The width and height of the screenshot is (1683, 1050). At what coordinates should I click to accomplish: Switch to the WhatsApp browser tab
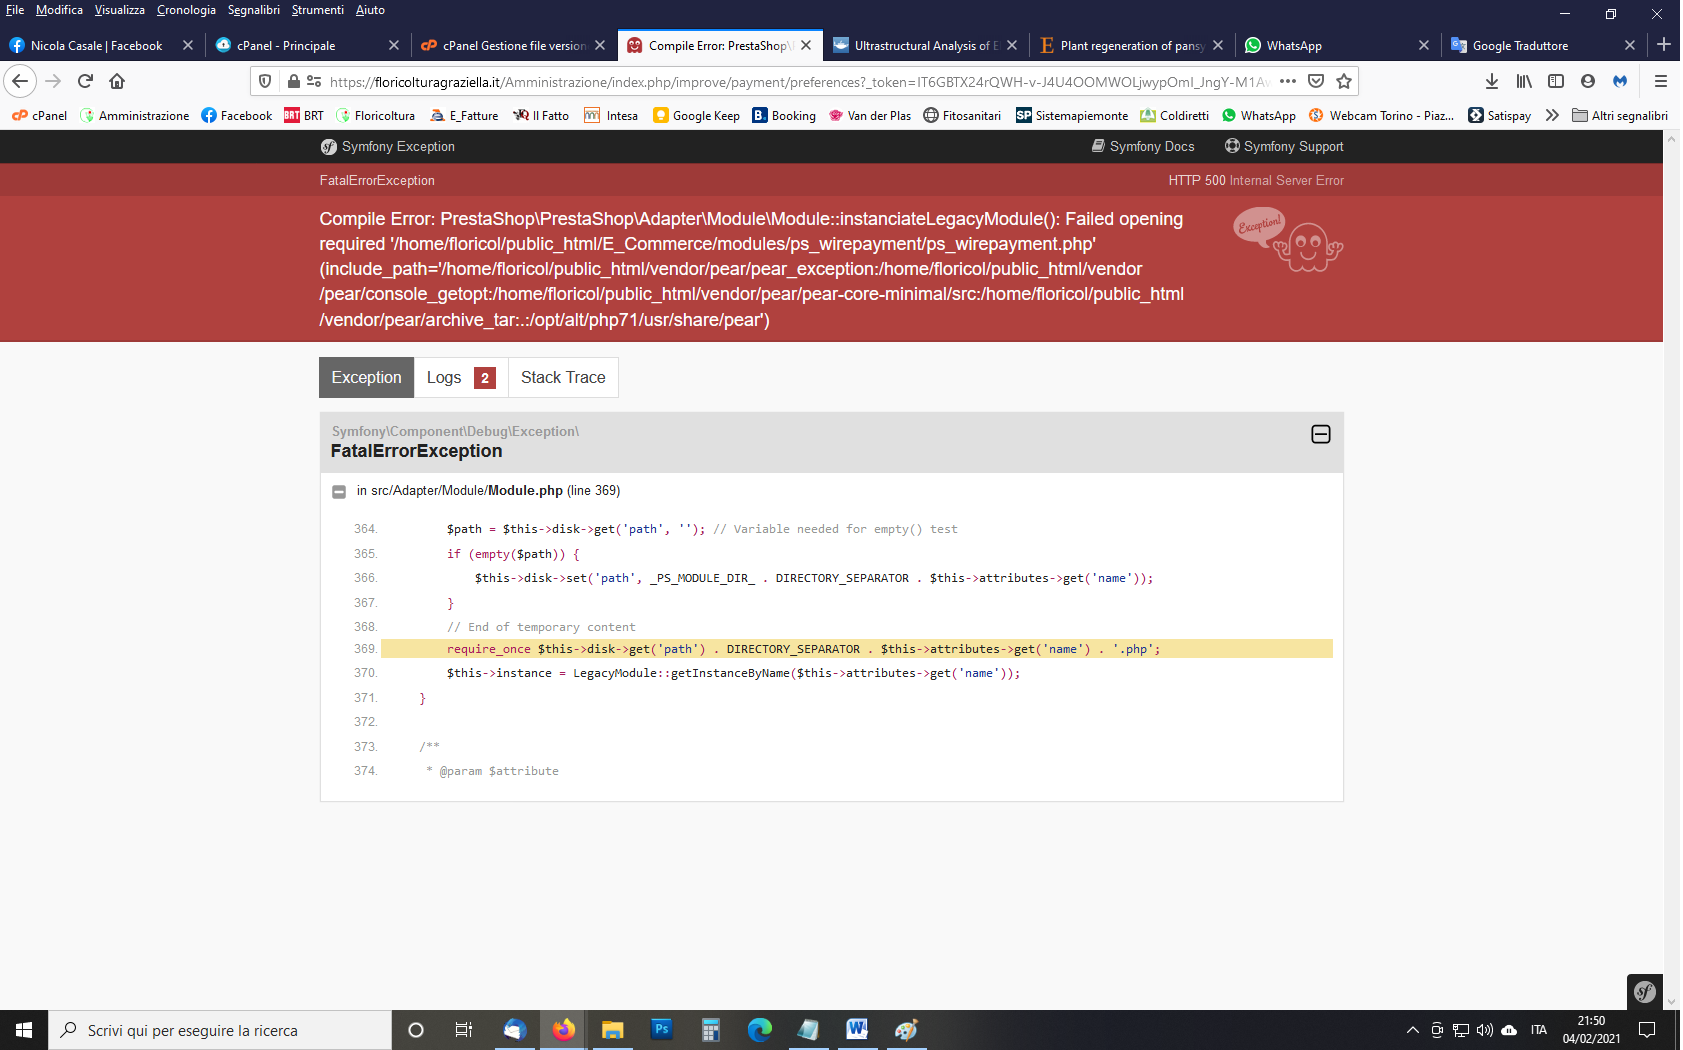pyautogui.click(x=1336, y=45)
